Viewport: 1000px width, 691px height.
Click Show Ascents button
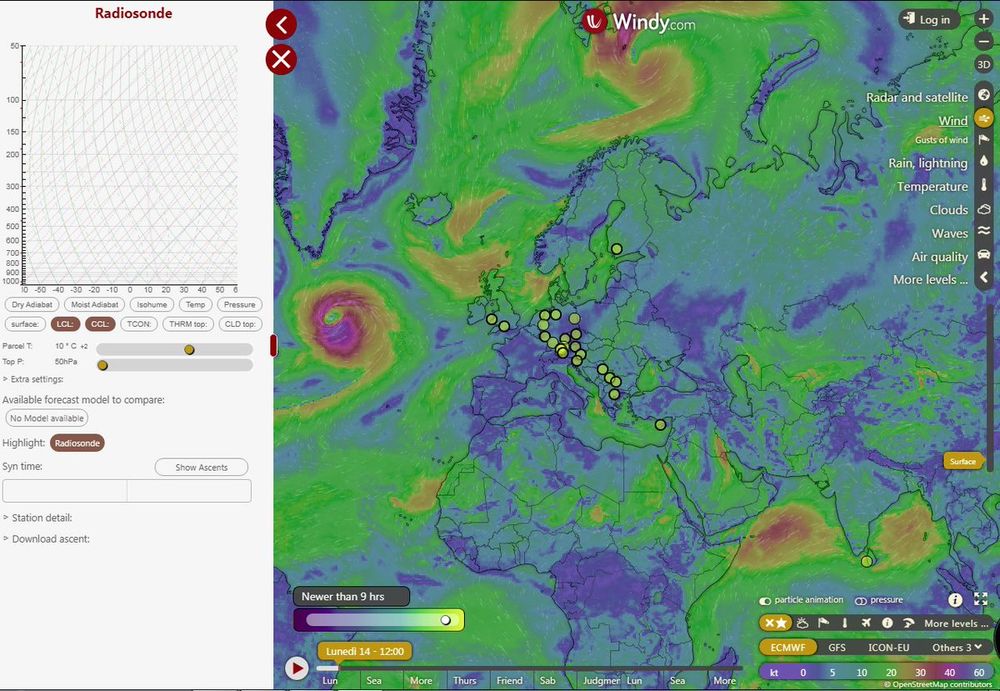202,467
